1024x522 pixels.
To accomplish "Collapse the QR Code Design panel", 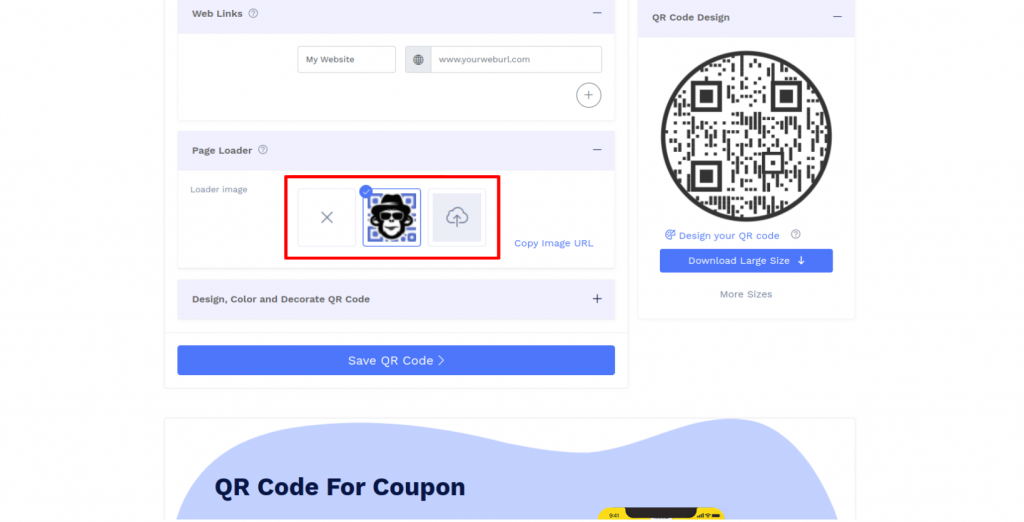I will tap(837, 17).
